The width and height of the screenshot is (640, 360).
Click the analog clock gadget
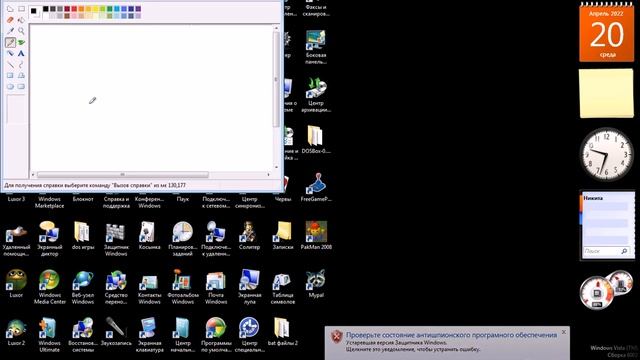point(607,155)
